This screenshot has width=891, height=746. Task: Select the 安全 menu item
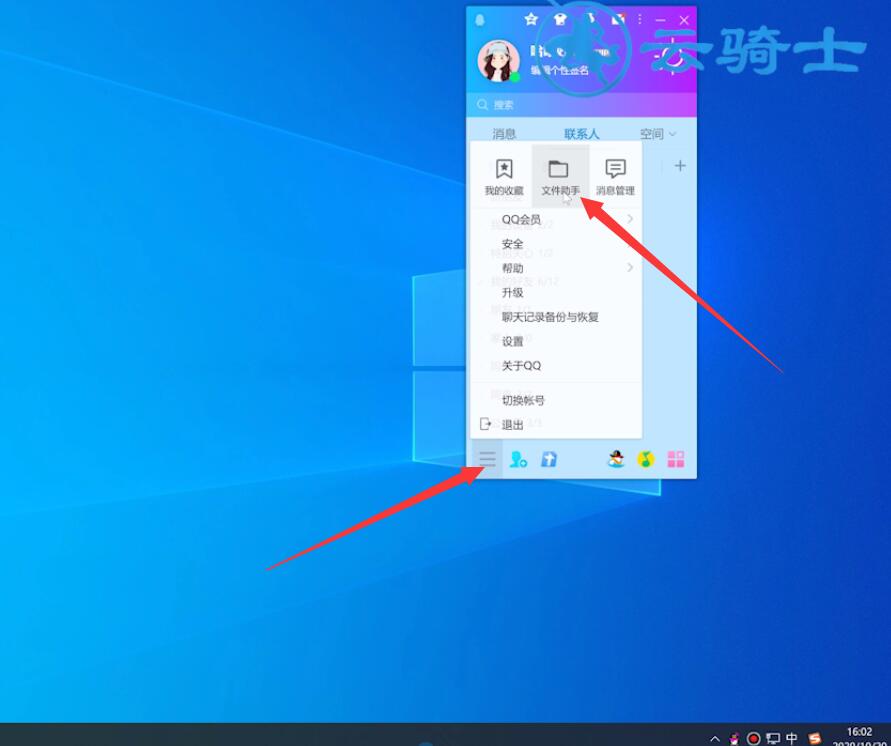556,244
